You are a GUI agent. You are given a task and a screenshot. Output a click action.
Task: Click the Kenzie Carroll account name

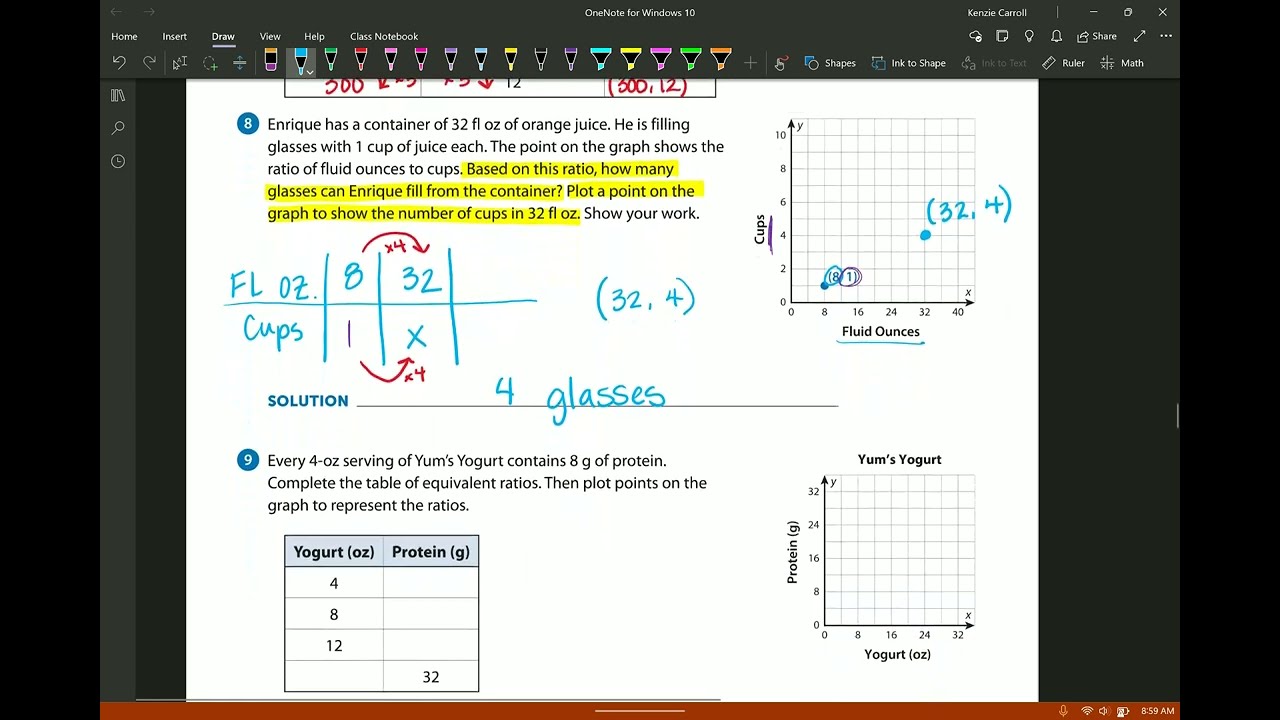coord(997,12)
